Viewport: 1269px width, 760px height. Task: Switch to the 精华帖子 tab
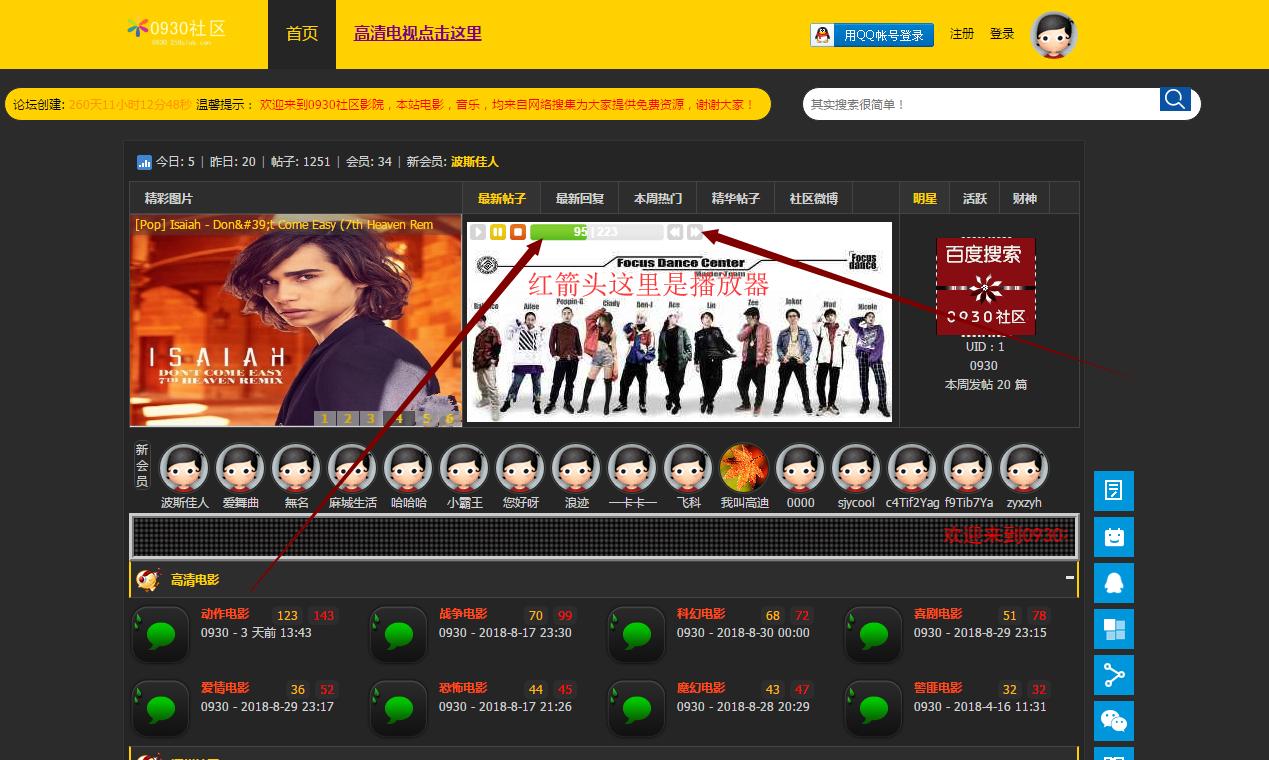pyautogui.click(x=736, y=198)
